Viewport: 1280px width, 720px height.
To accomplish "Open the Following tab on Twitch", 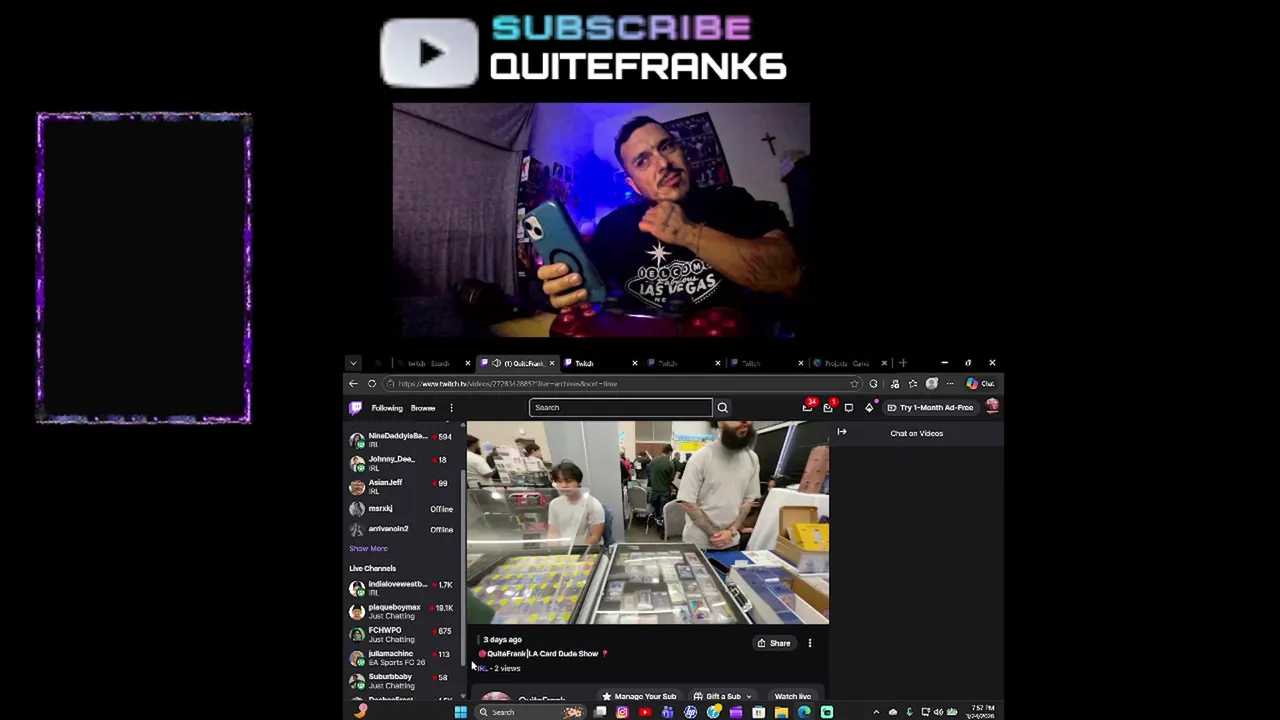I will tap(387, 408).
